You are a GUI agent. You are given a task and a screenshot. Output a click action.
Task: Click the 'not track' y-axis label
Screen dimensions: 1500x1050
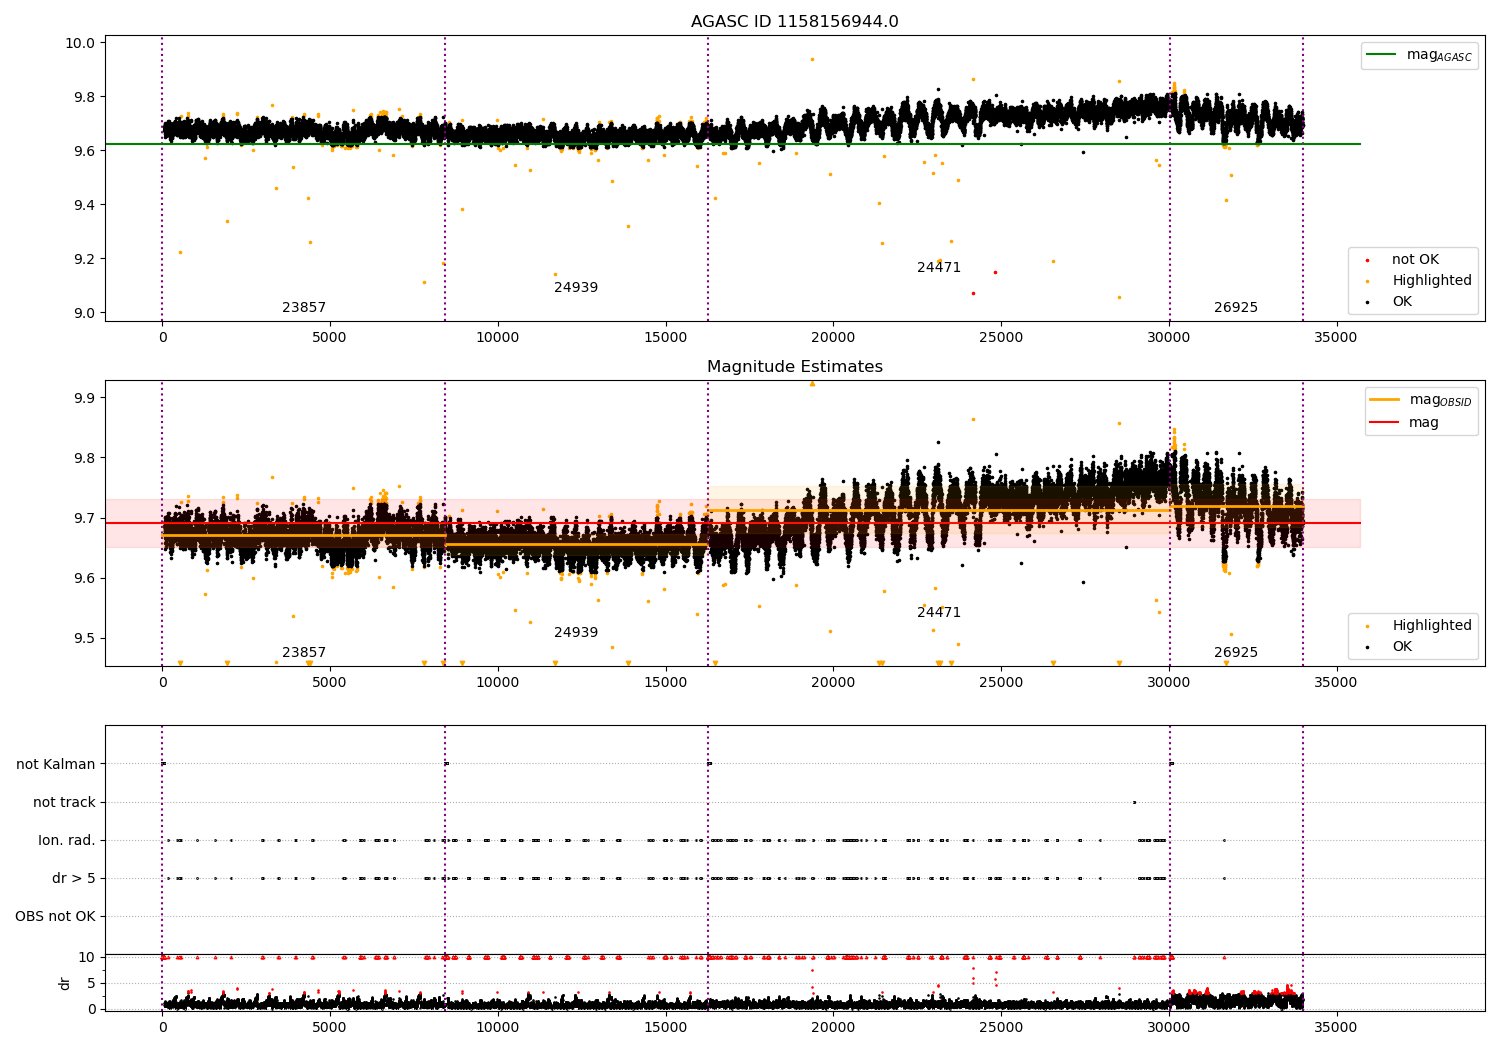click(x=64, y=803)
